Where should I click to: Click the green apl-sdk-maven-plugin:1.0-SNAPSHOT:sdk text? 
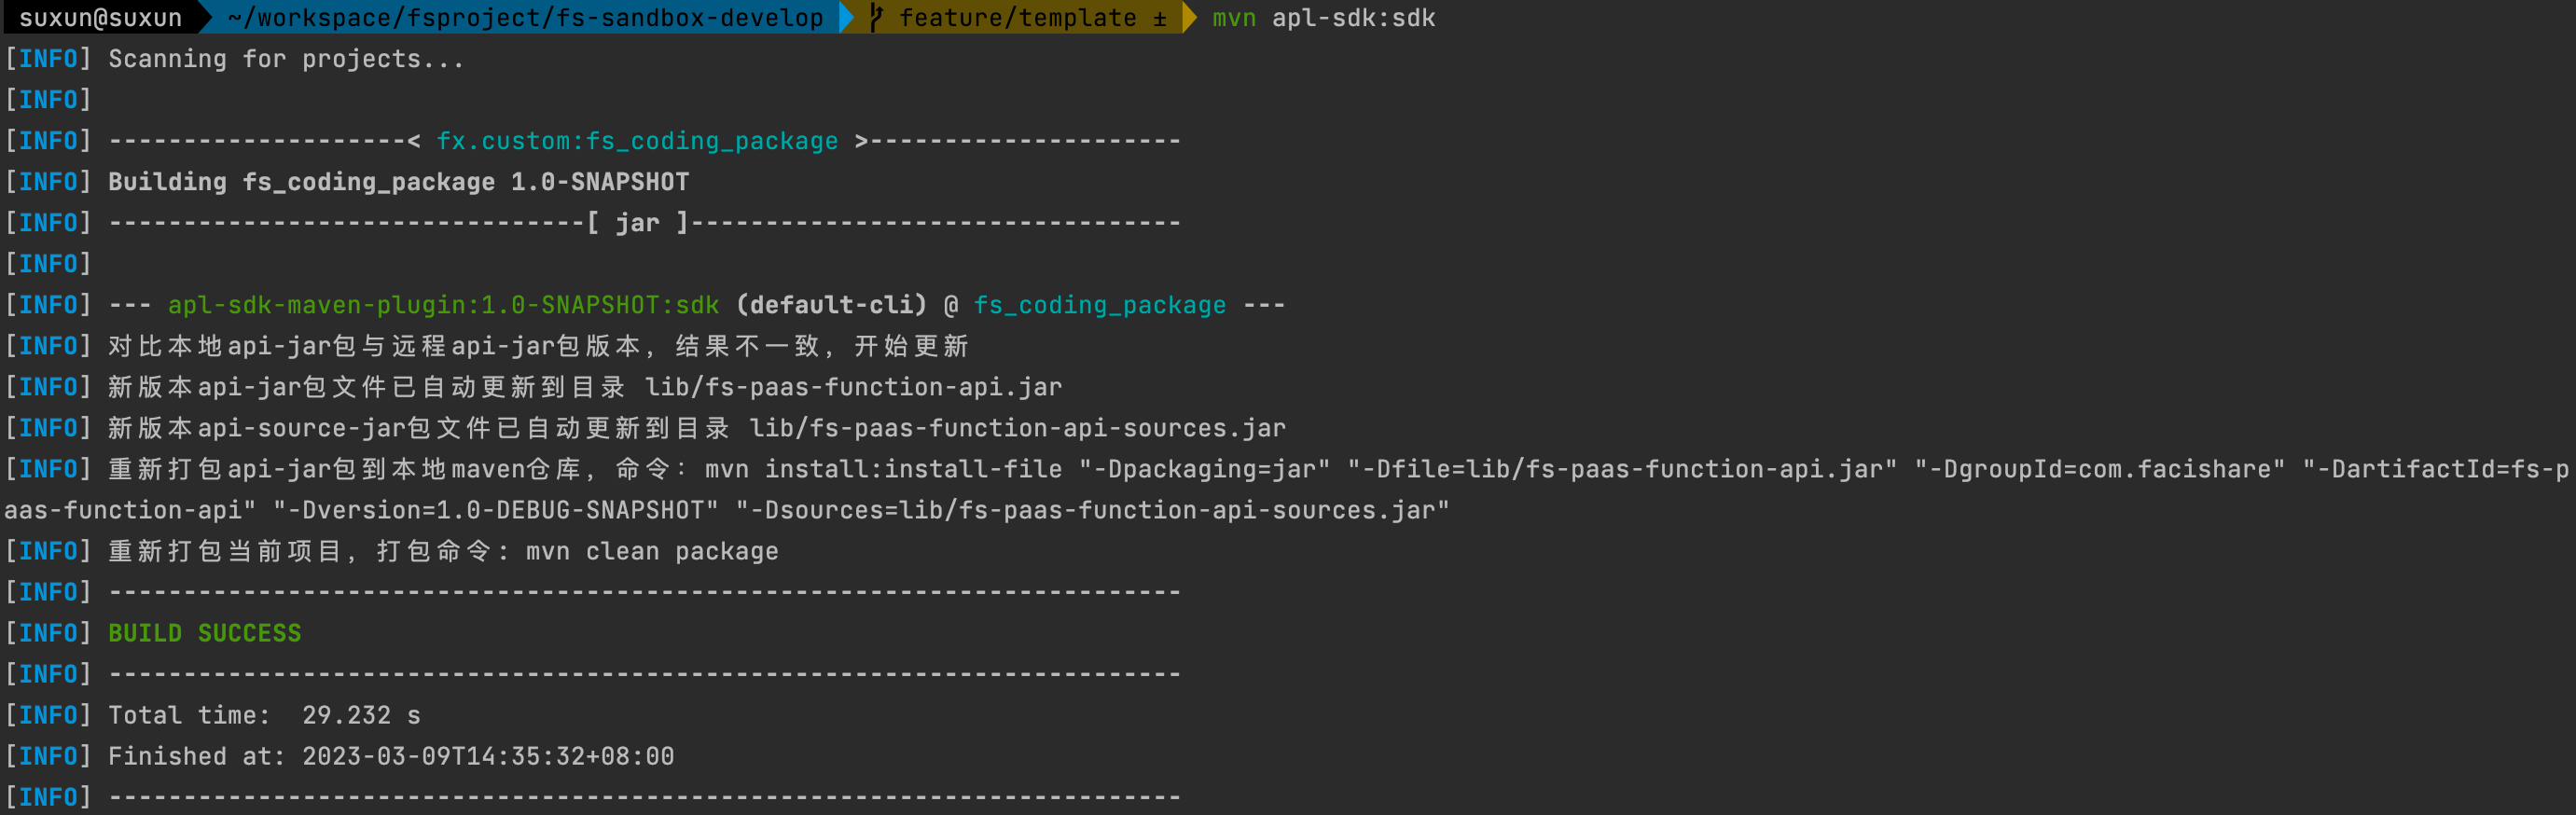(443, 305)
